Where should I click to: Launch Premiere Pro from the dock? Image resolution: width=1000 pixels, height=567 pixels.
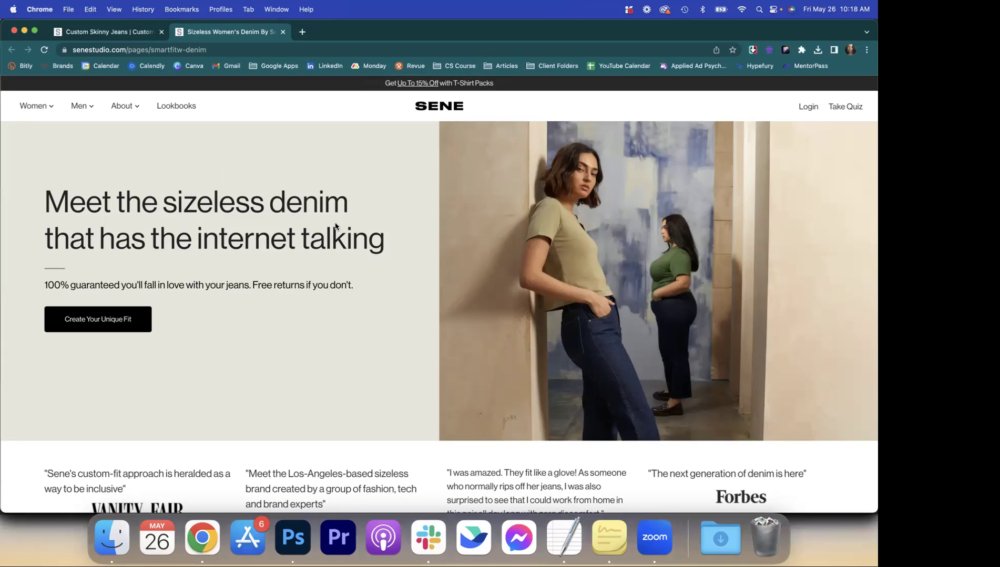338,537
